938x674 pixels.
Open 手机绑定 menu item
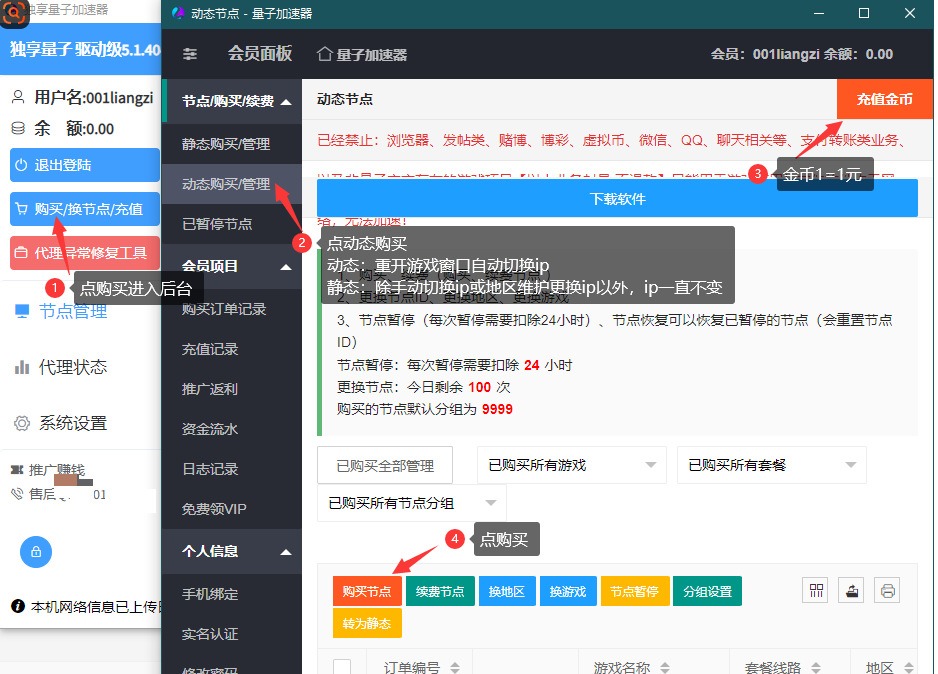233,594
